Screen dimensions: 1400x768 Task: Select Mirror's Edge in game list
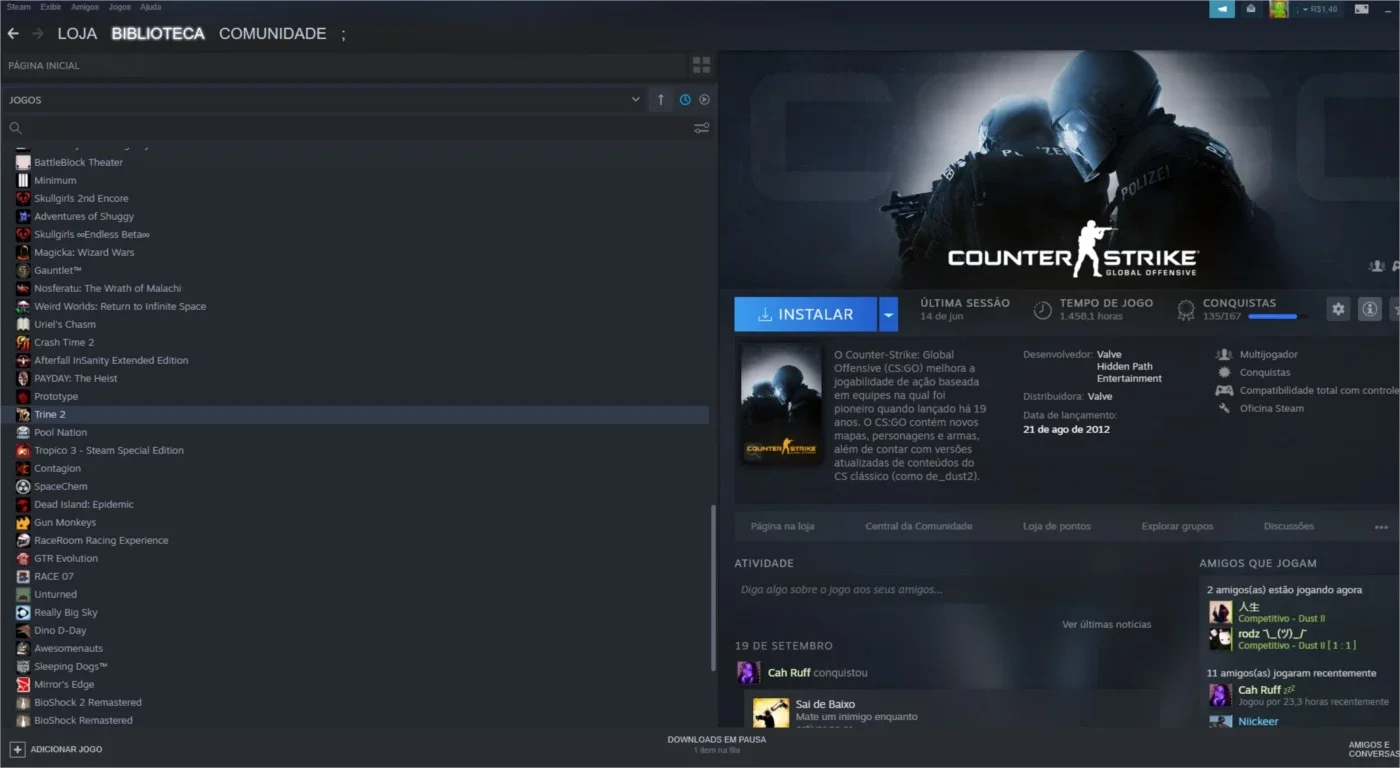click(x=64, y=684)
